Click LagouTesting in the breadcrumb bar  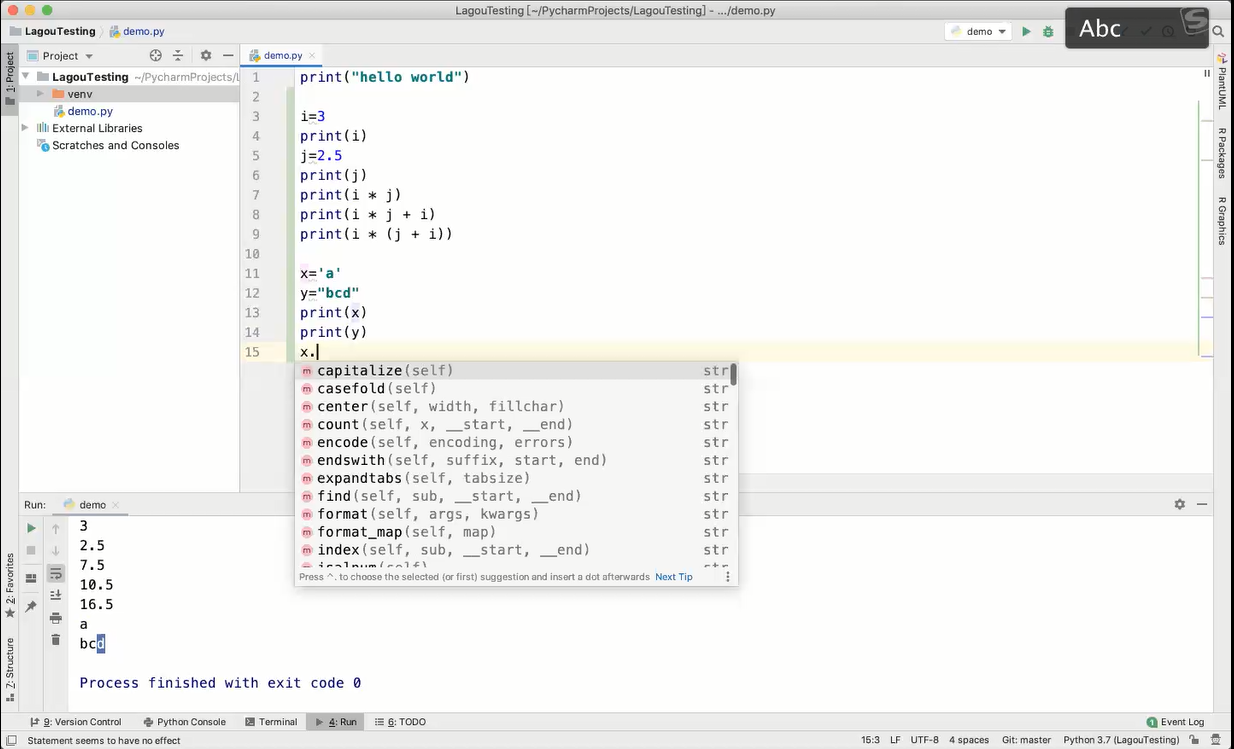[x=60, y=31]
